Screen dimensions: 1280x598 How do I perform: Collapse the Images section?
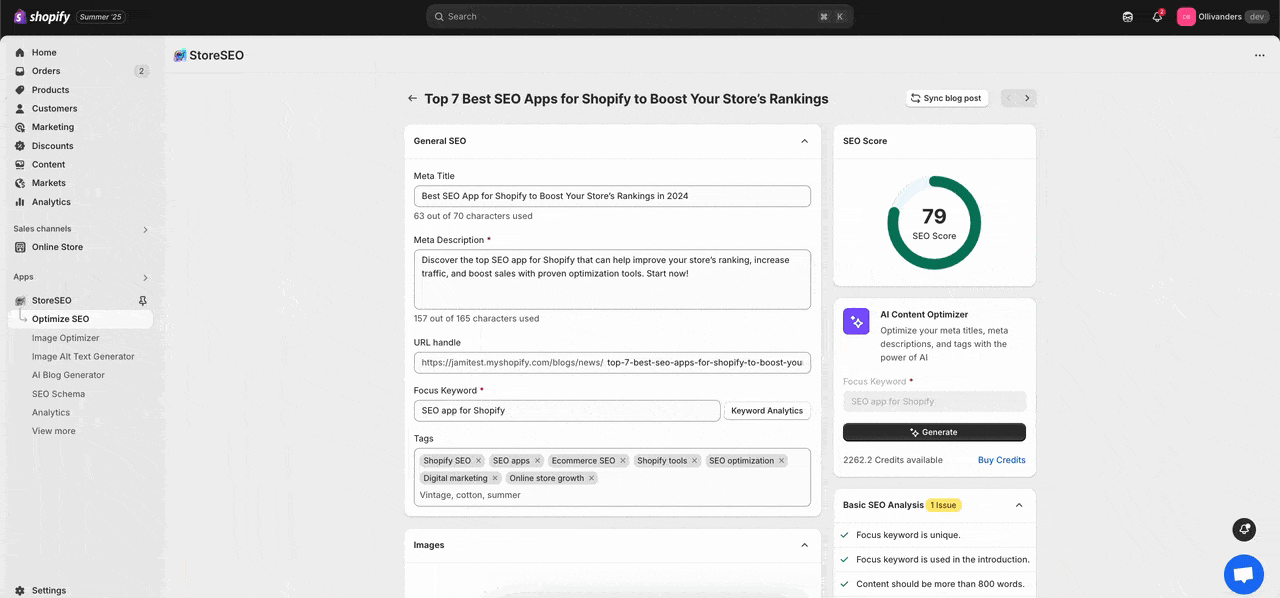click(804, 545)
